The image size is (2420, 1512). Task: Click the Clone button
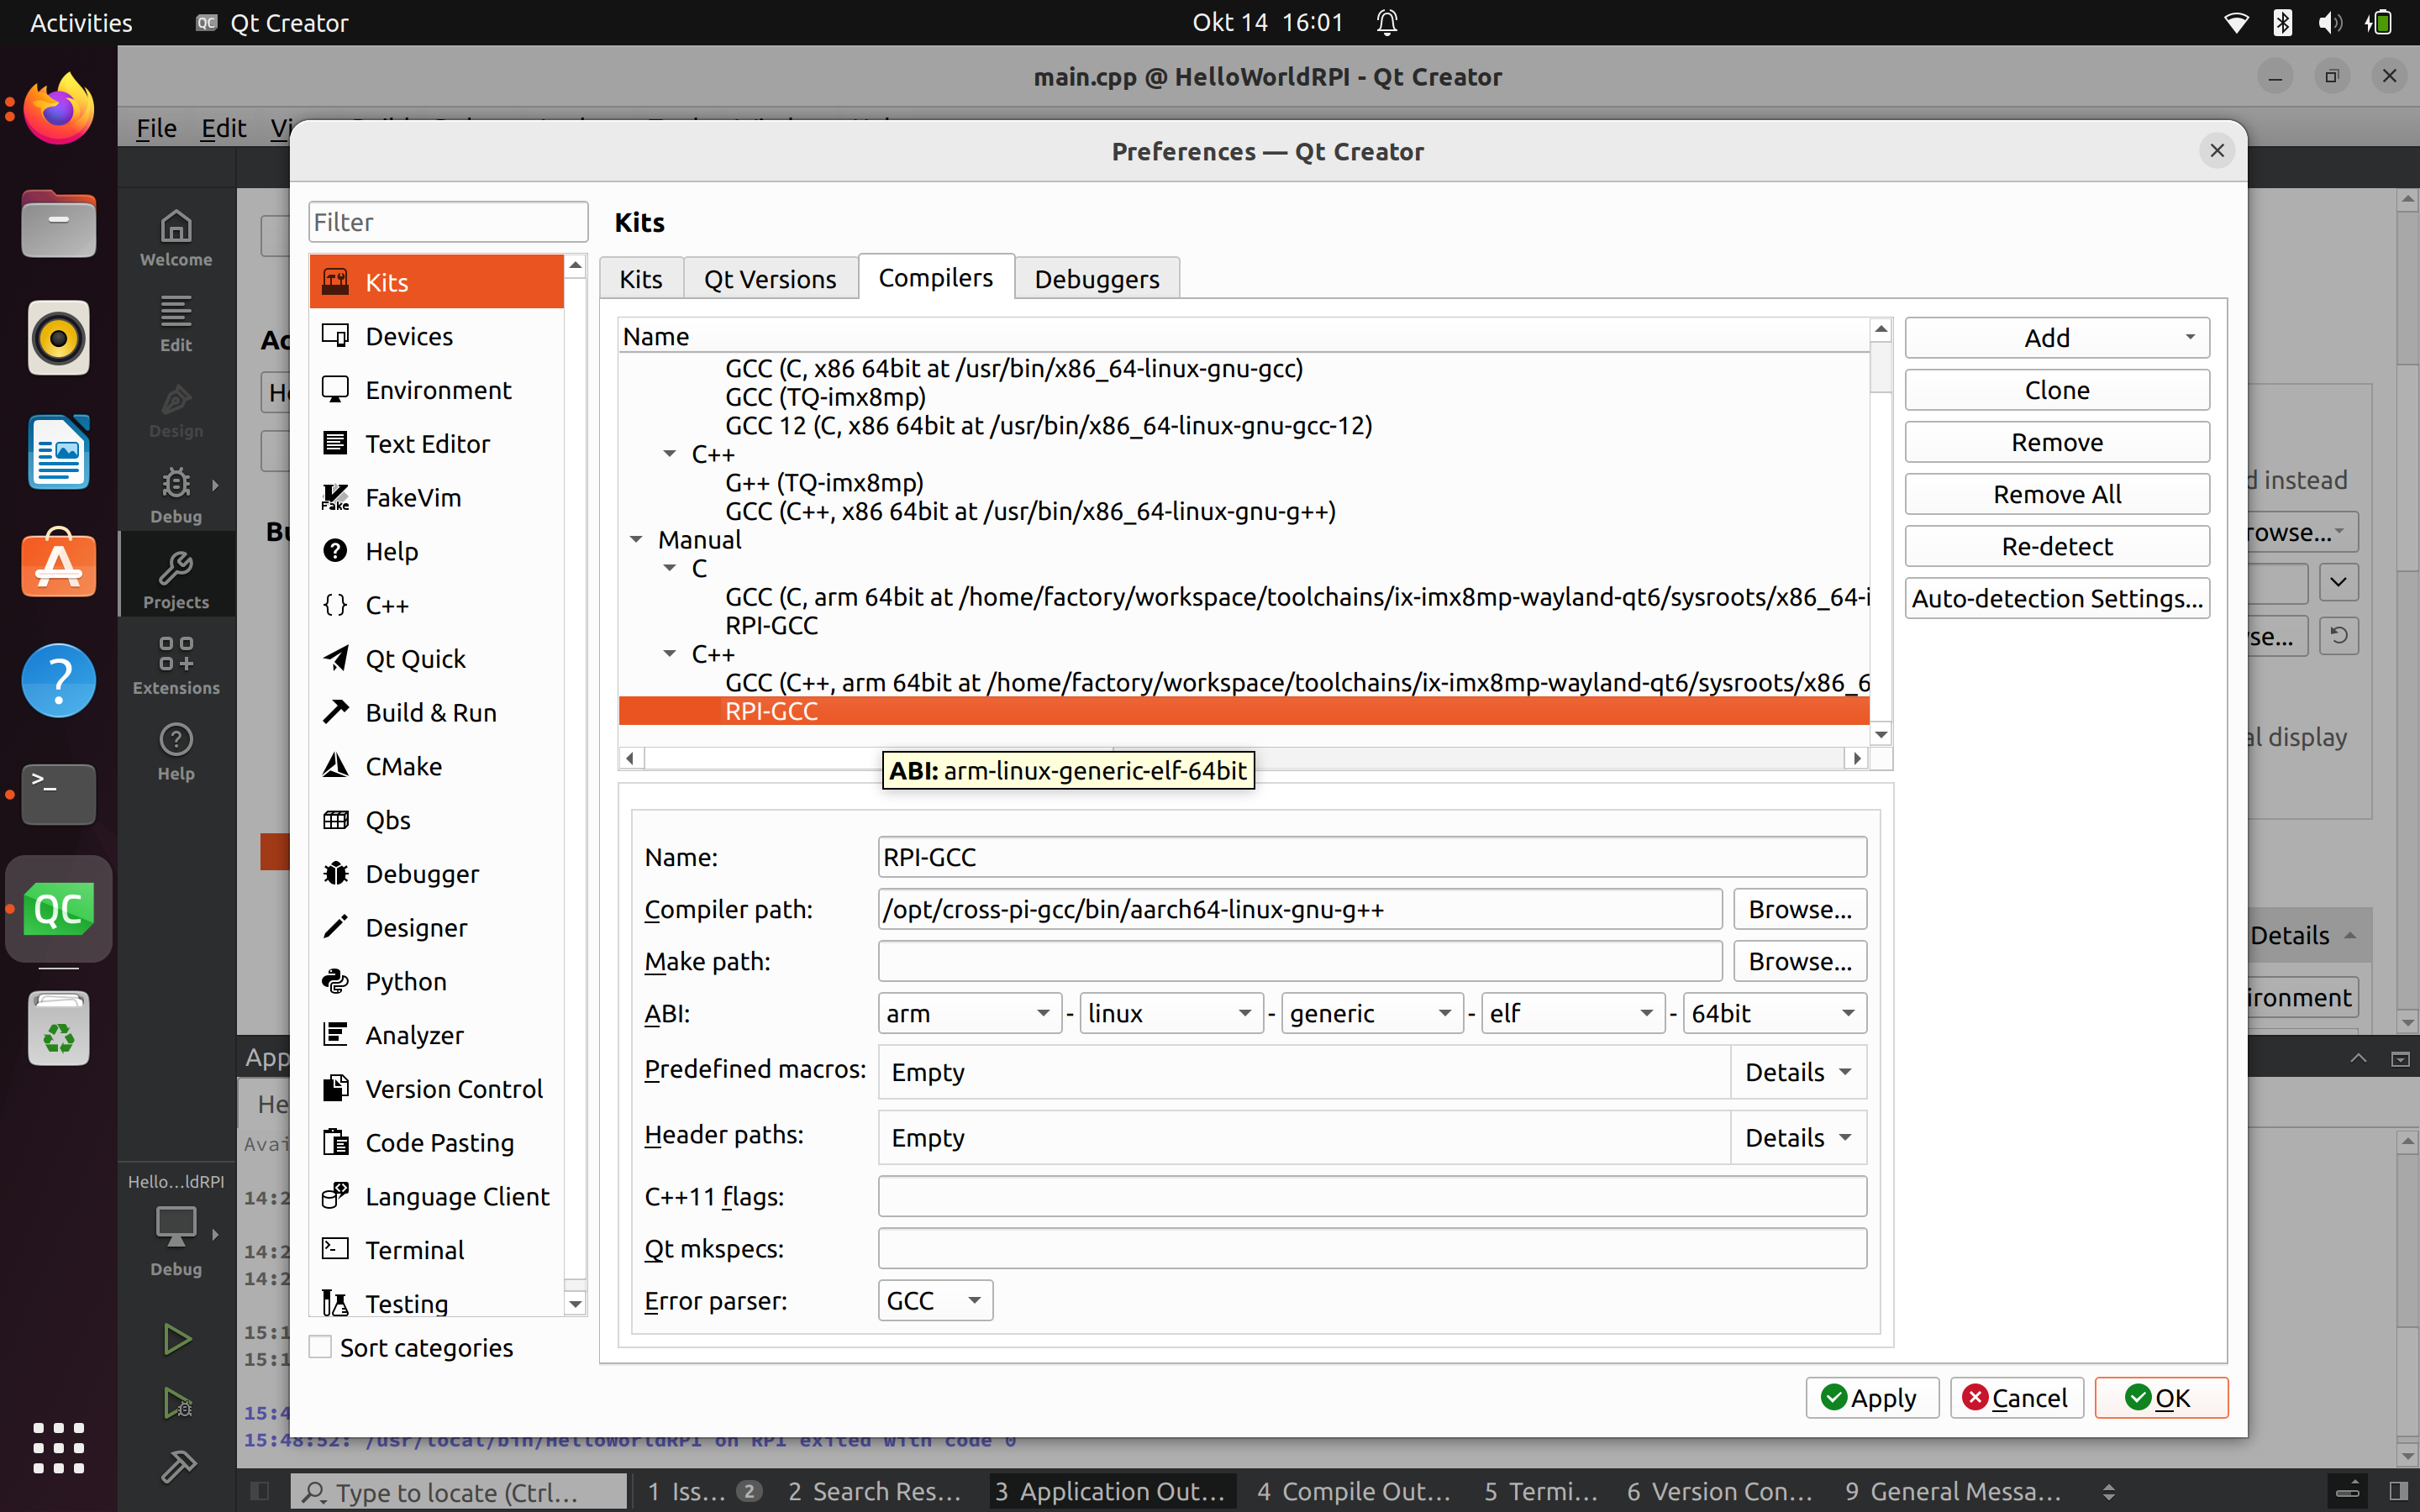pyautogui.click(x=2057, y=390)
